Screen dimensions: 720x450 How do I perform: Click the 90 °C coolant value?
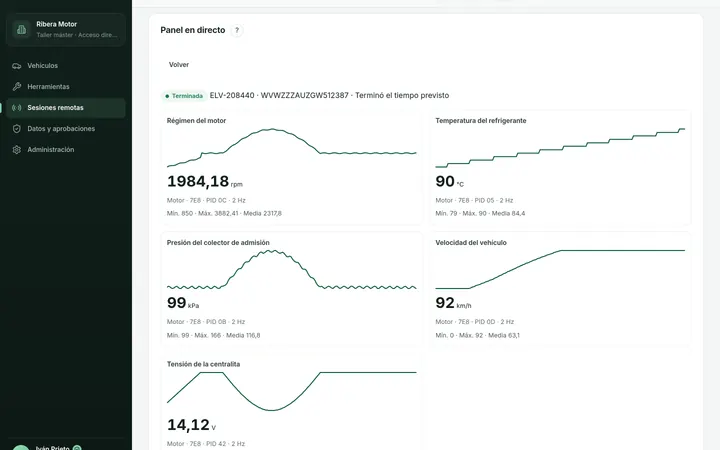click(x=450, y=182)
